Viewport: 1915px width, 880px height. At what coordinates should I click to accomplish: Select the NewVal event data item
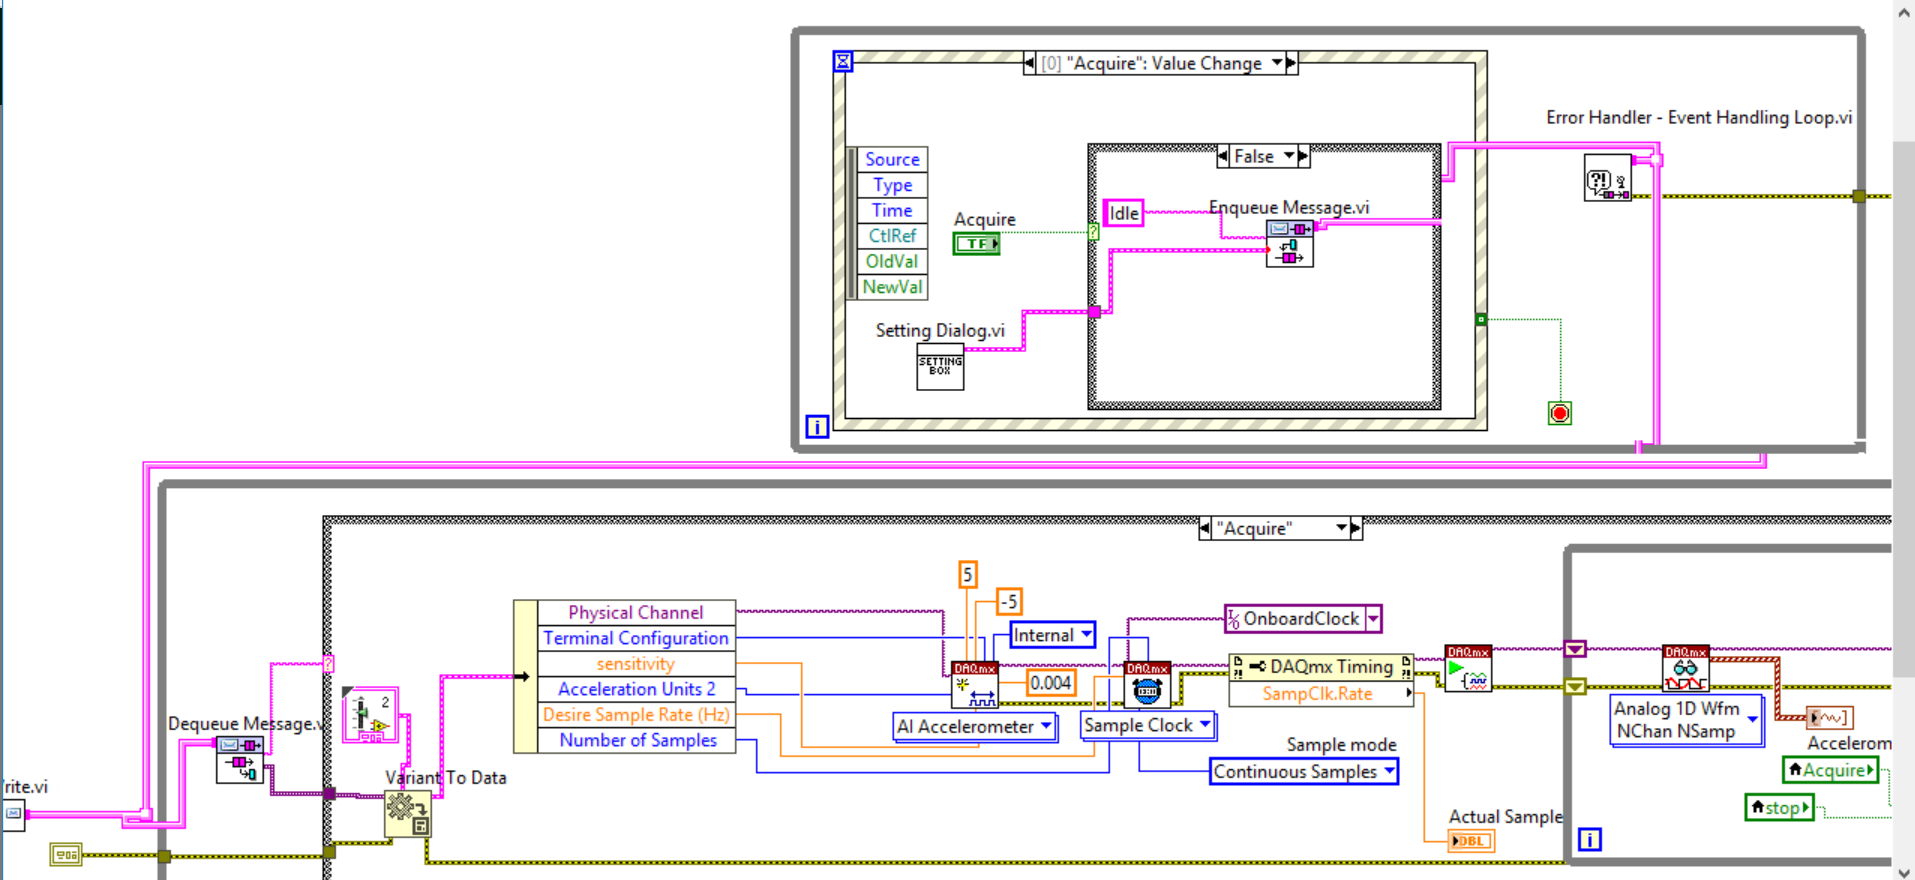pyautogui.click(x=892, y=287)
